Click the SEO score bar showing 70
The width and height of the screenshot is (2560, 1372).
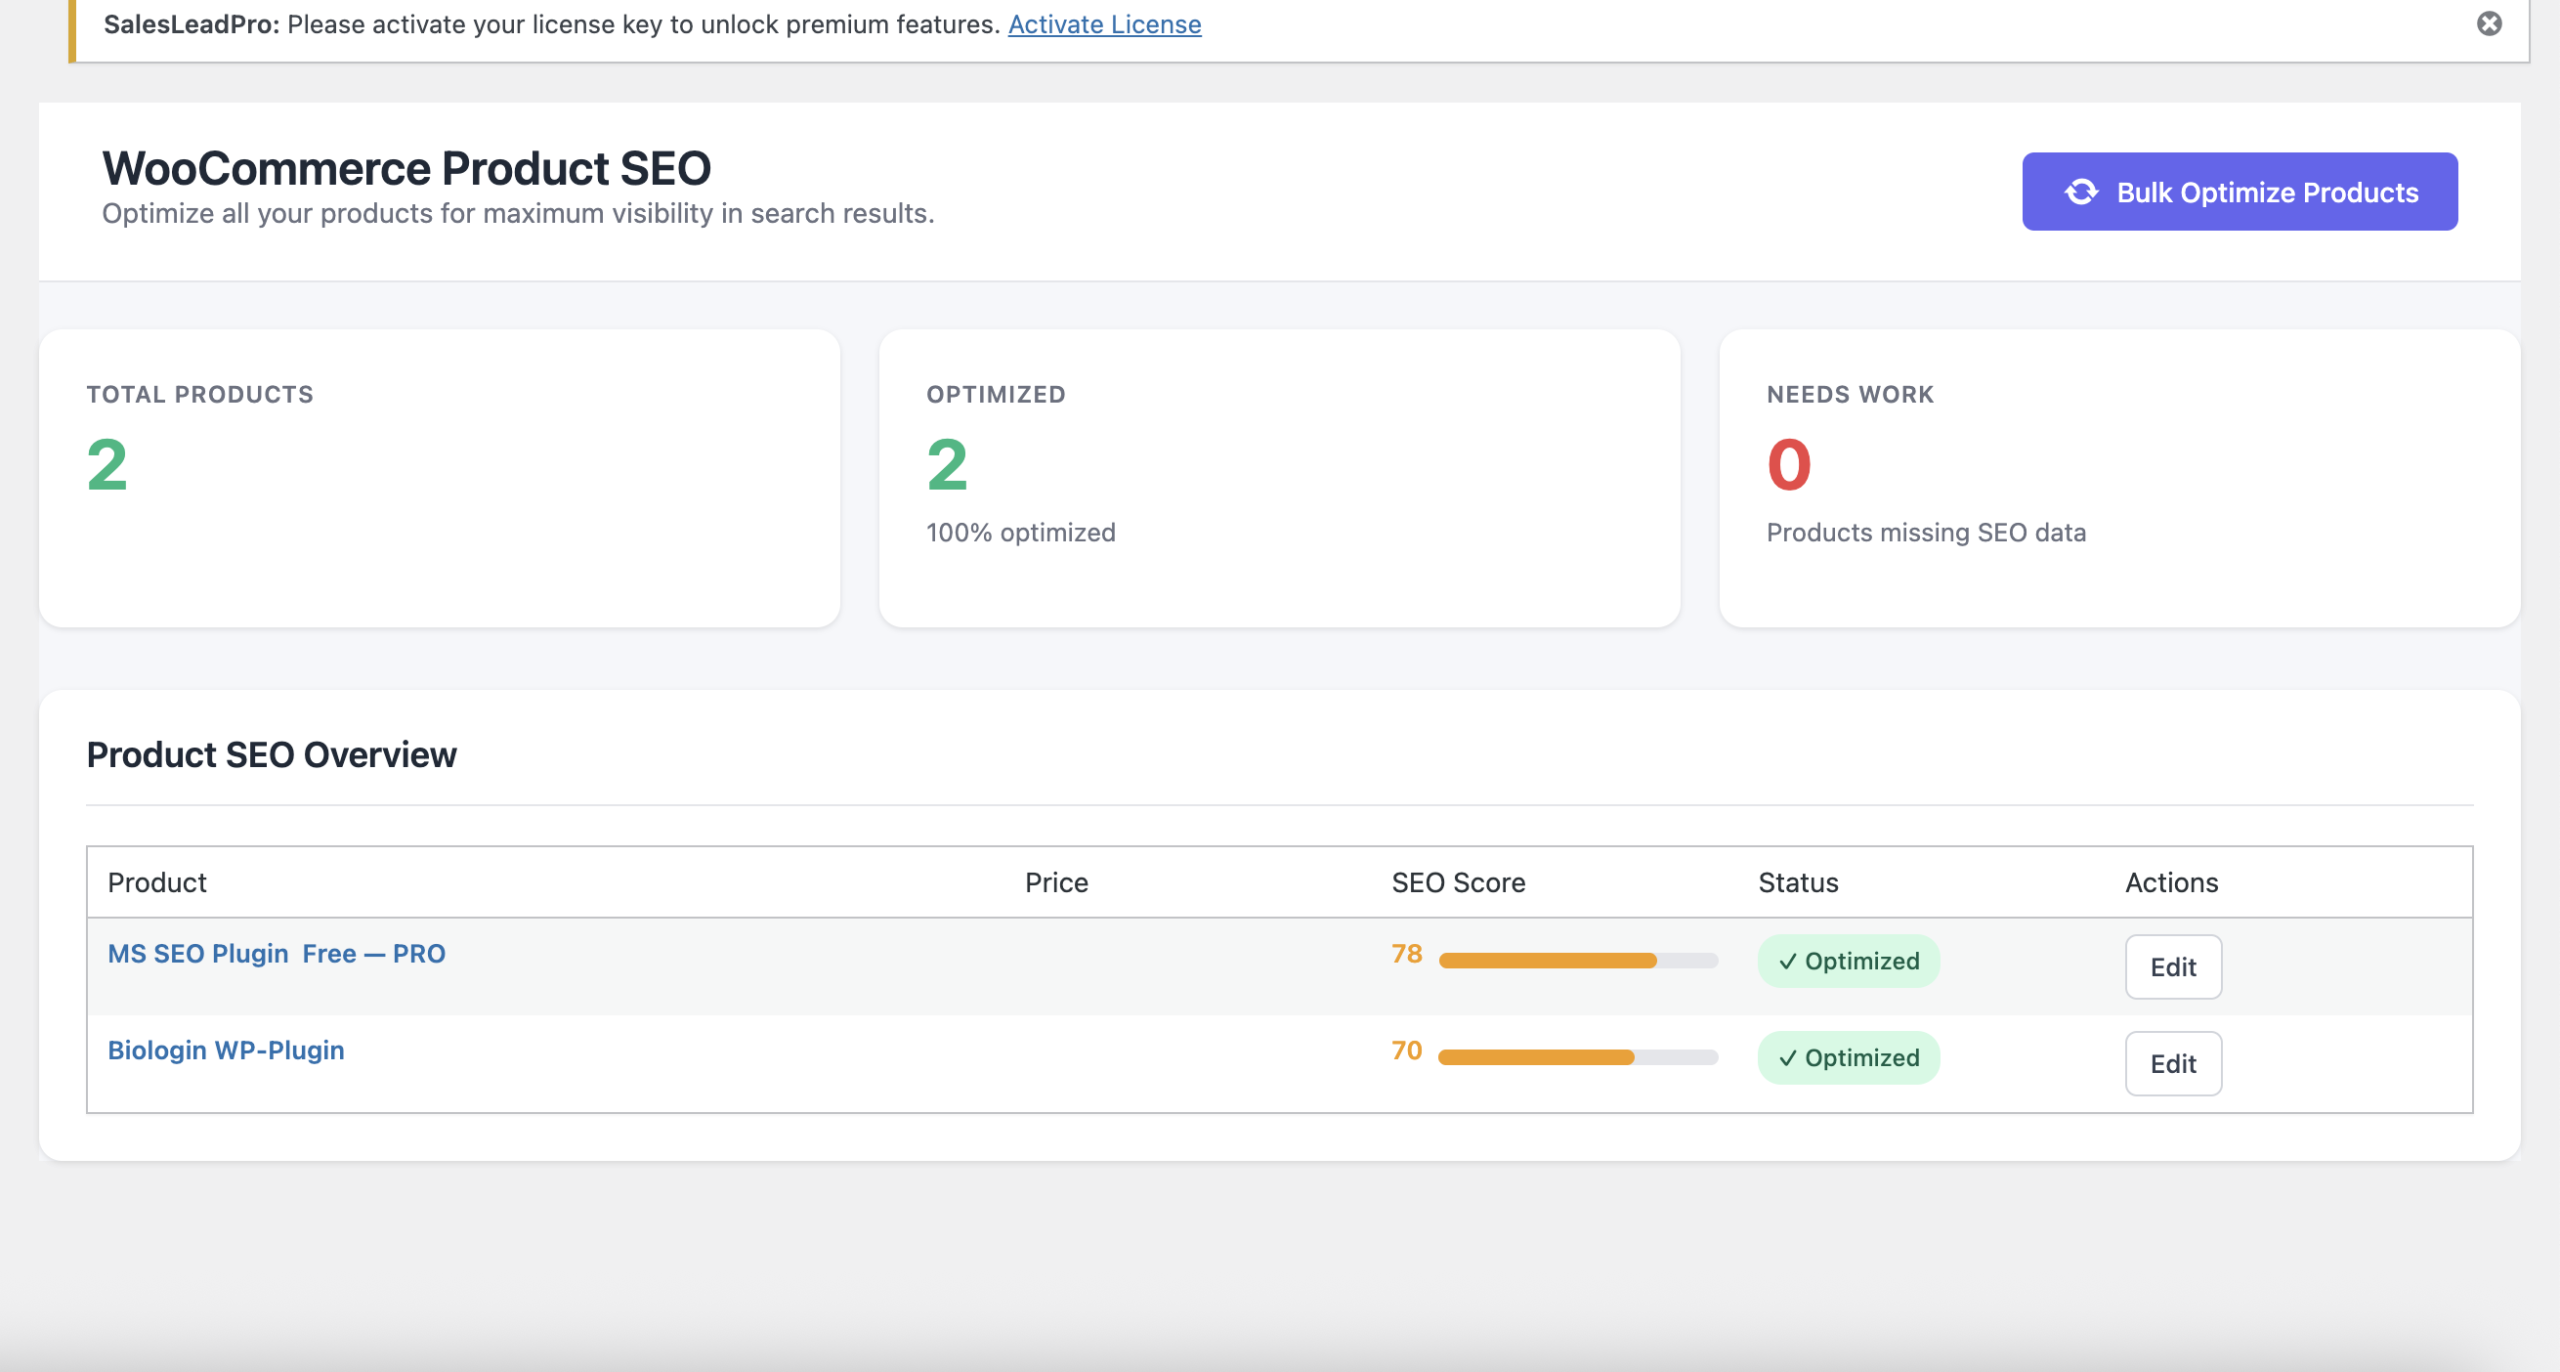(1577, 1058)
